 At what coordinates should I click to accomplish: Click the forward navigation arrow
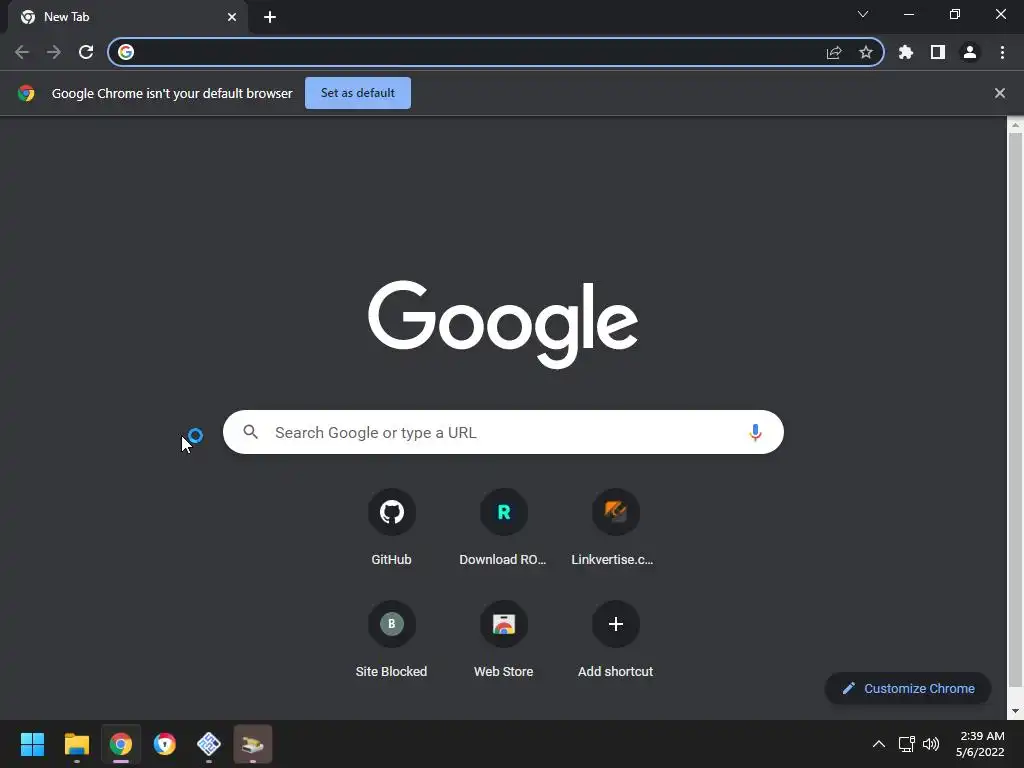[54, 52]
